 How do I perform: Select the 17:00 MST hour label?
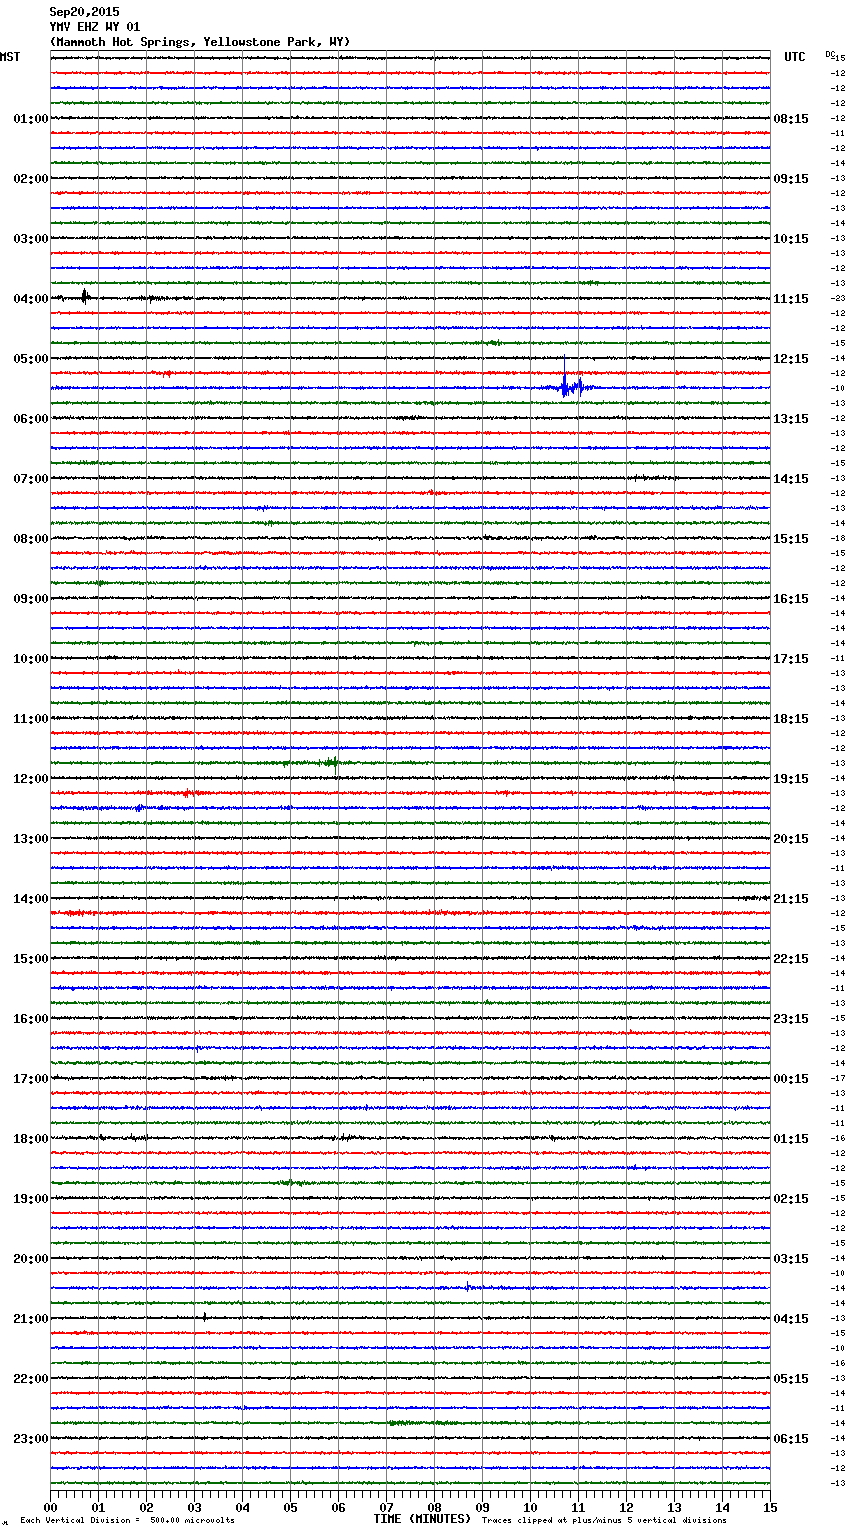[31, 1079]
